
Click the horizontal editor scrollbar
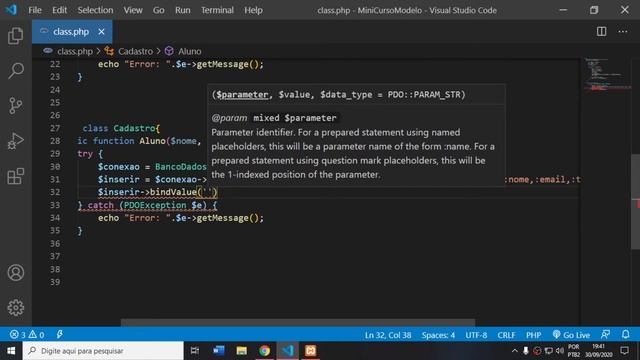coord(298,323)
